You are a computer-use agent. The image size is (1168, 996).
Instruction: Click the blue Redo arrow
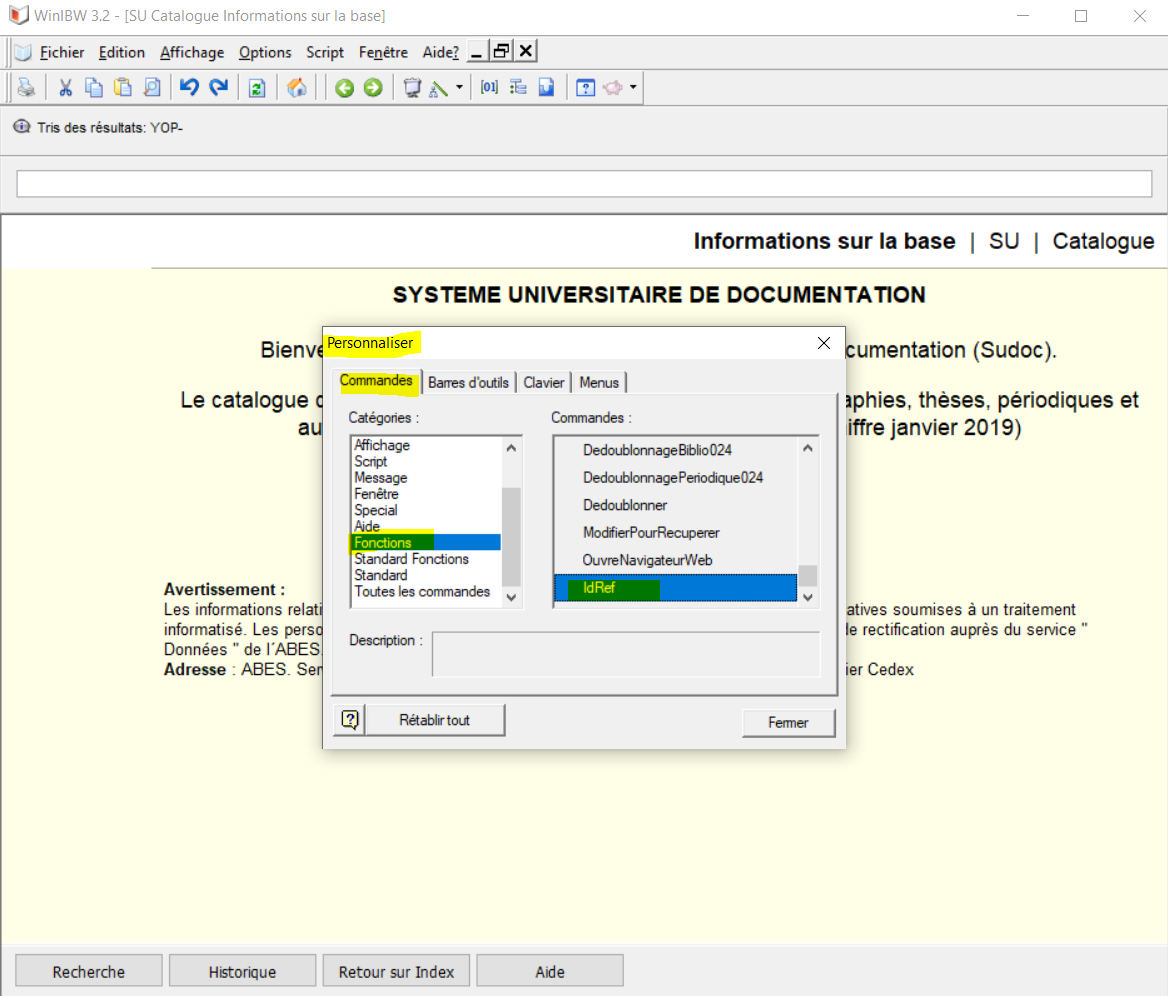218,88
